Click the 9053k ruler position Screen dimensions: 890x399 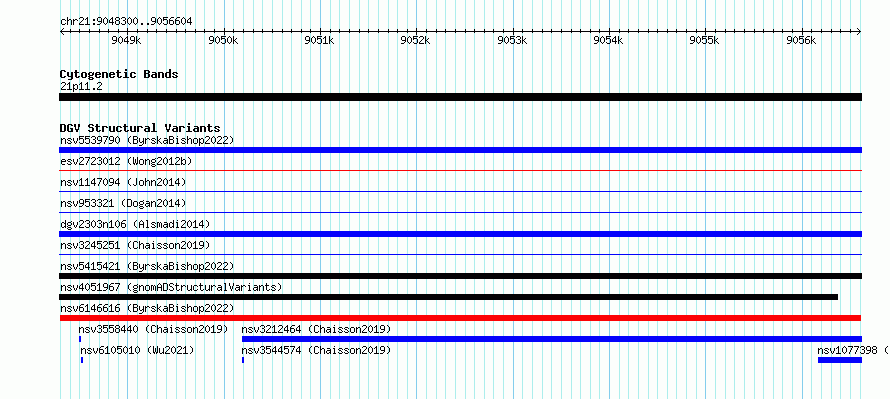coord(513,40)
